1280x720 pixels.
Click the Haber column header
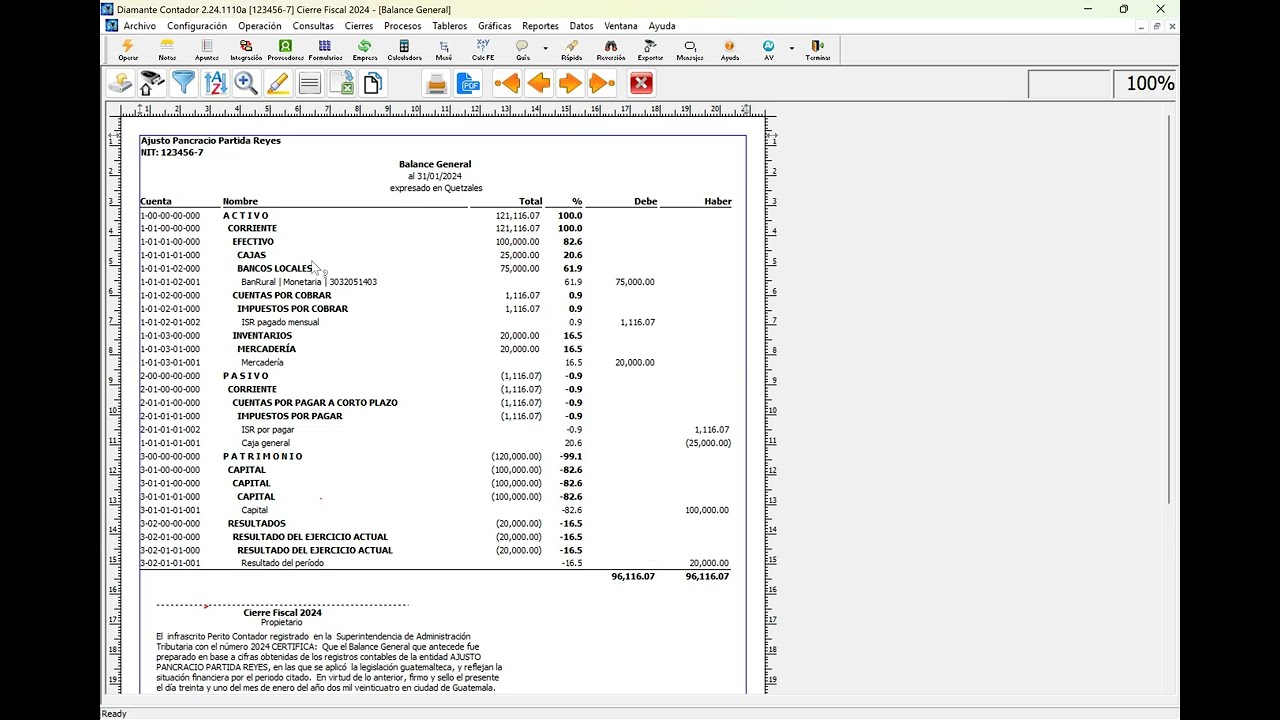(x=718, y=202)
